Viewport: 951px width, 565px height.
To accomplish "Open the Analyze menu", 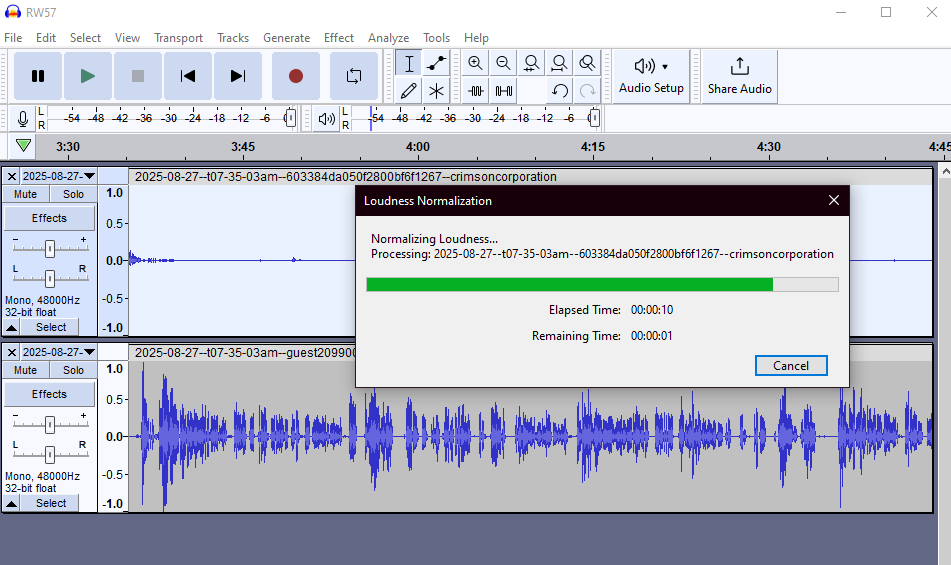I will pos(388,38).
